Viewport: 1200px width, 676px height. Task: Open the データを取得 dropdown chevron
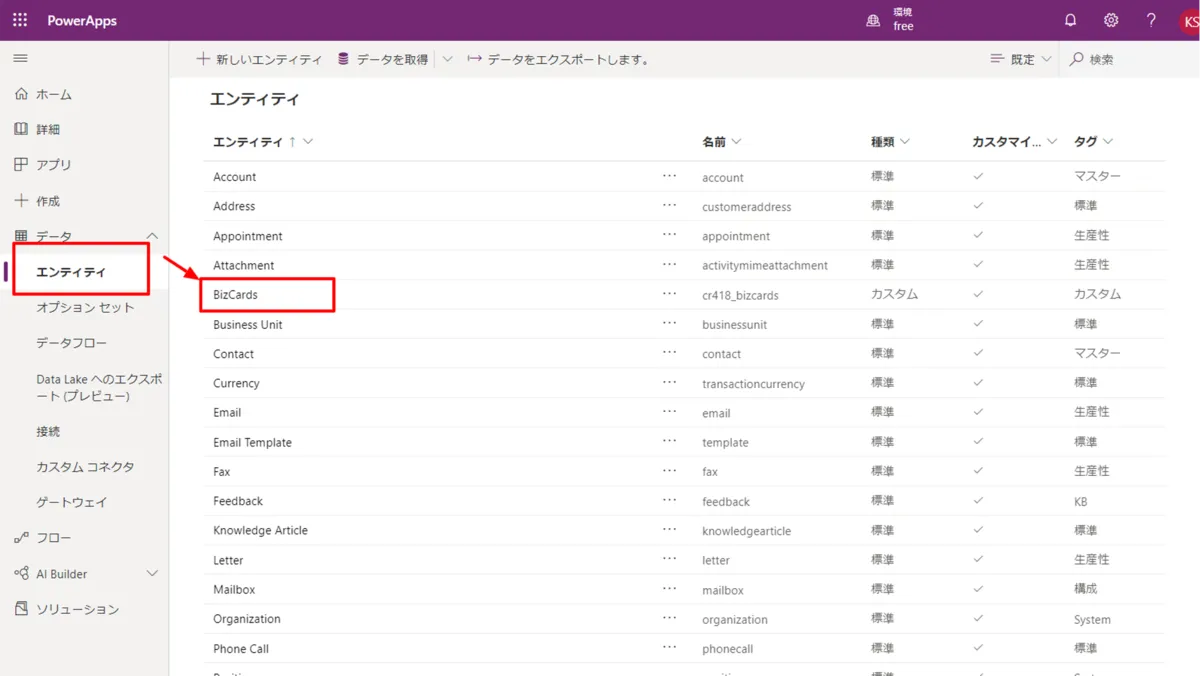pyautogui.click(x=446, y=59)
